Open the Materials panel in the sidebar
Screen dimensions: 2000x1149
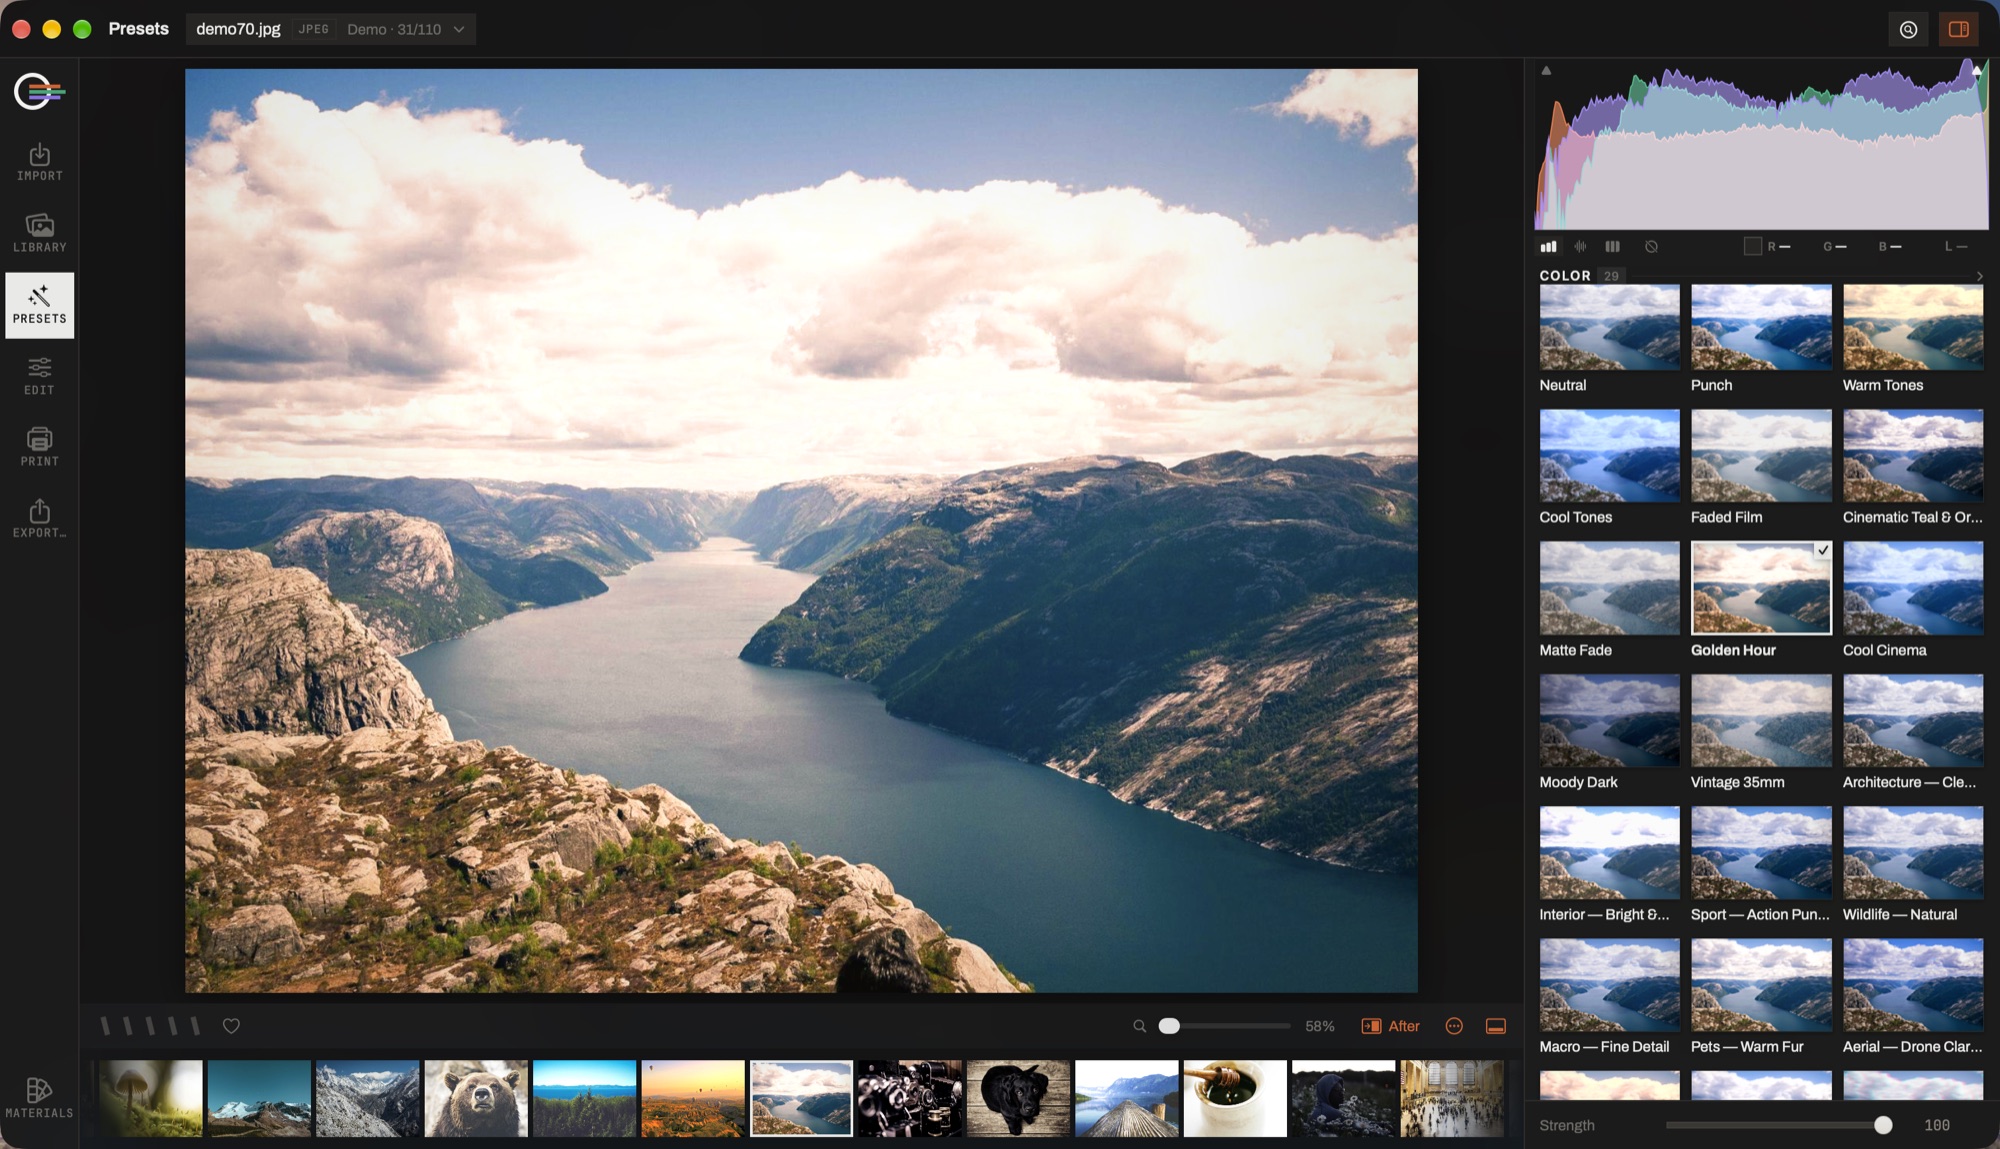[39, 1097]
